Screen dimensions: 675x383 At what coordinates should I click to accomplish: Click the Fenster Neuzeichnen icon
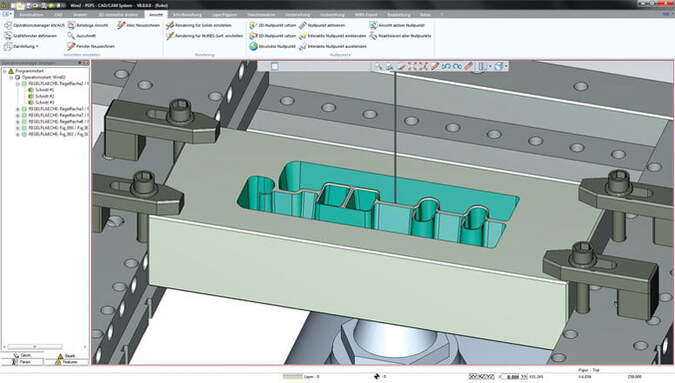[x=71, y=46]
